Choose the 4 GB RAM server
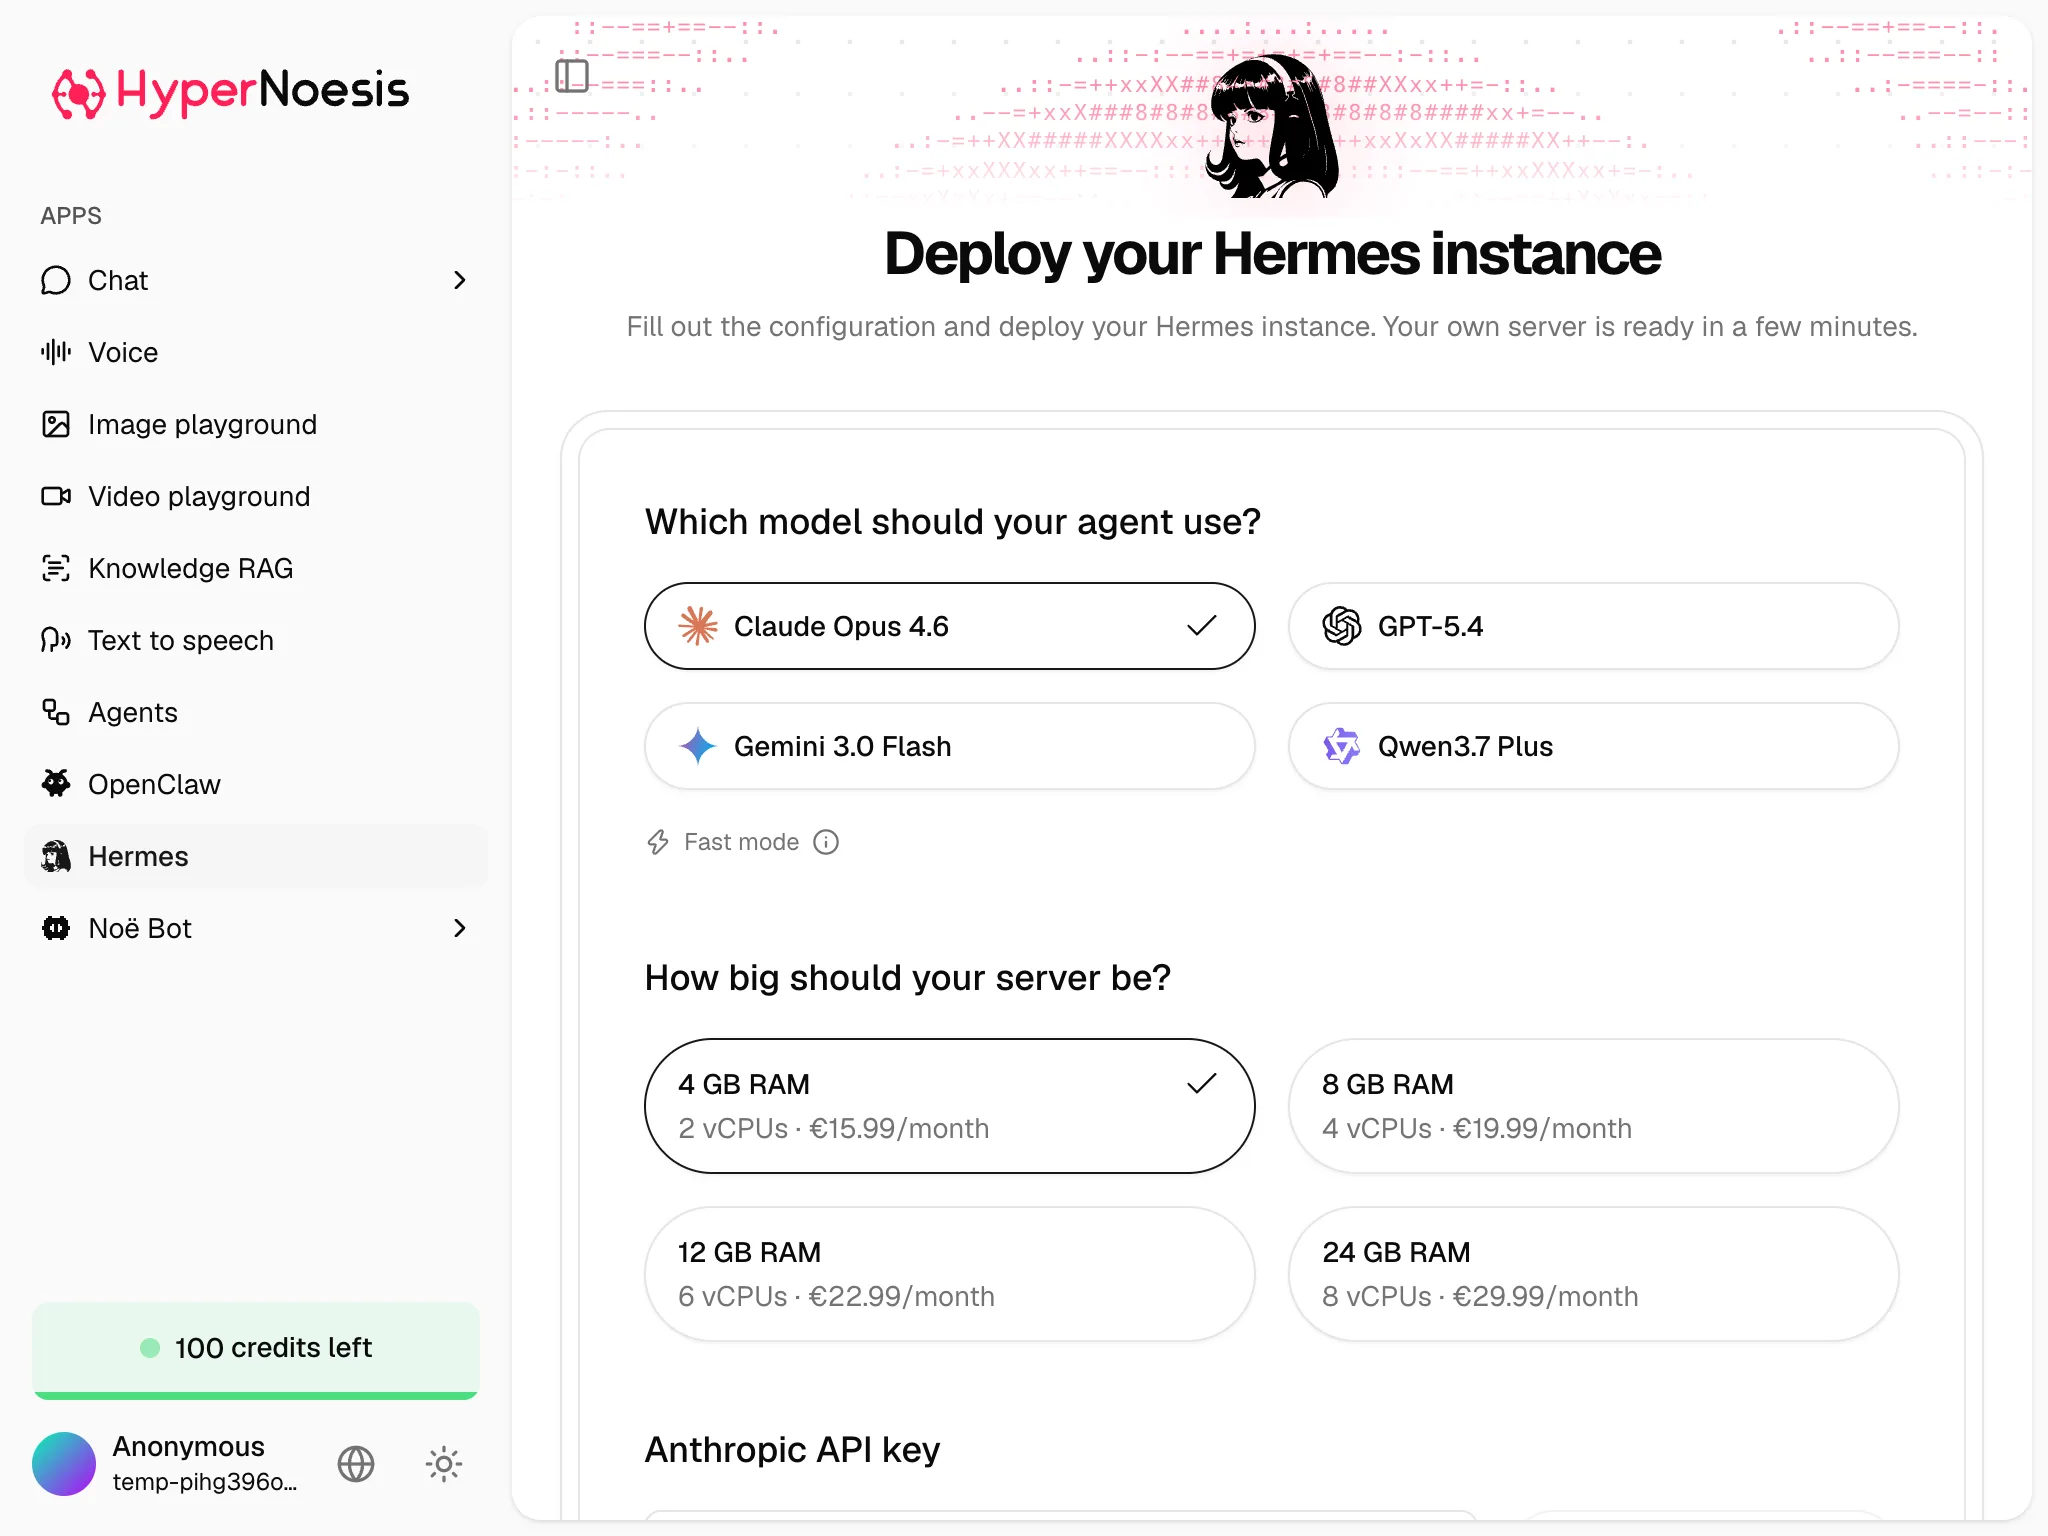This screenshot has width=2048, height=1536. coord(949,1106)
